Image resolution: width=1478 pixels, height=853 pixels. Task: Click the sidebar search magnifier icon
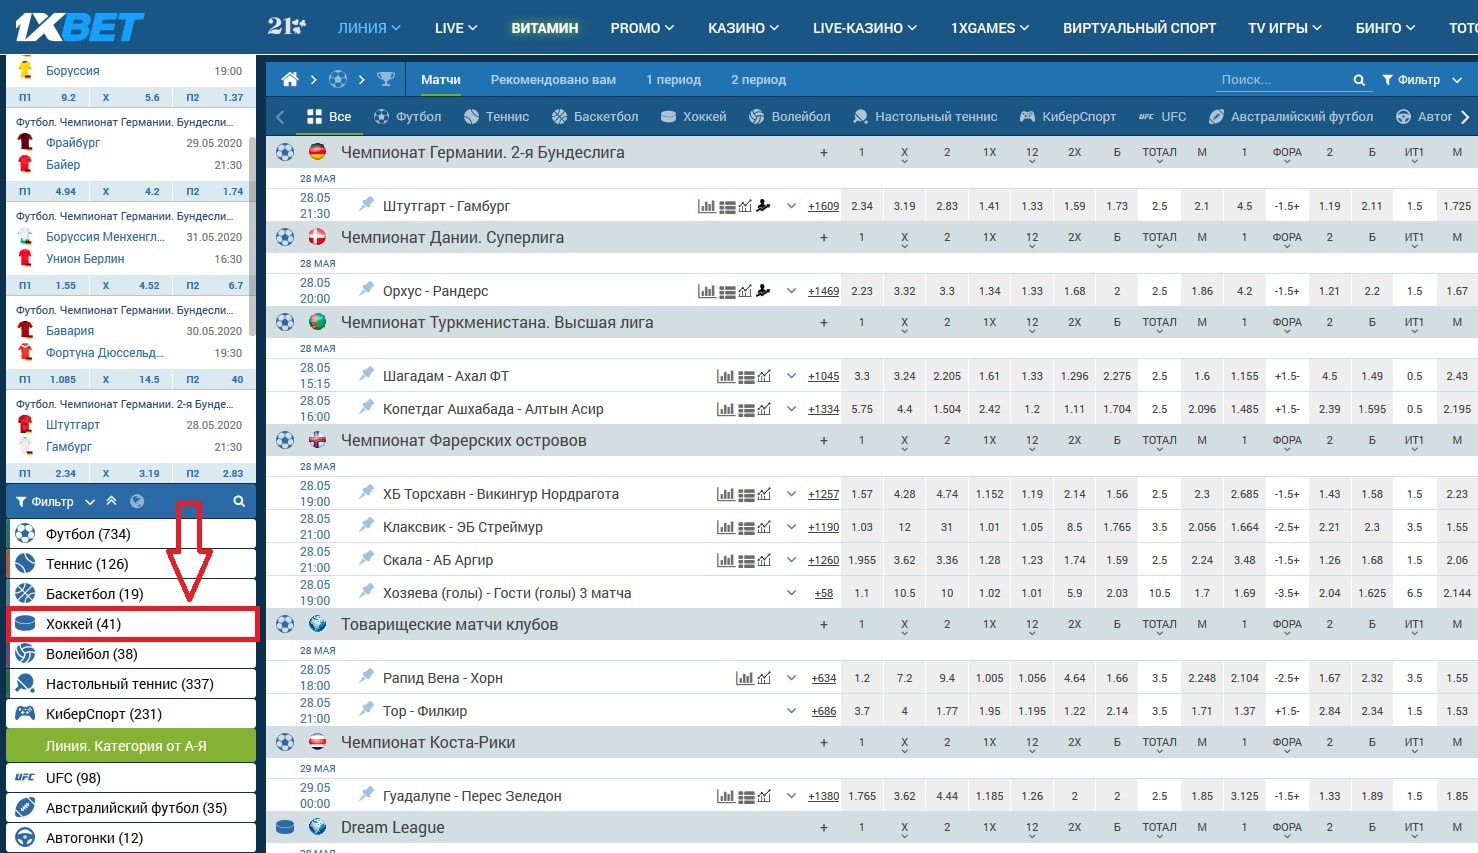[x=239, y=501]
